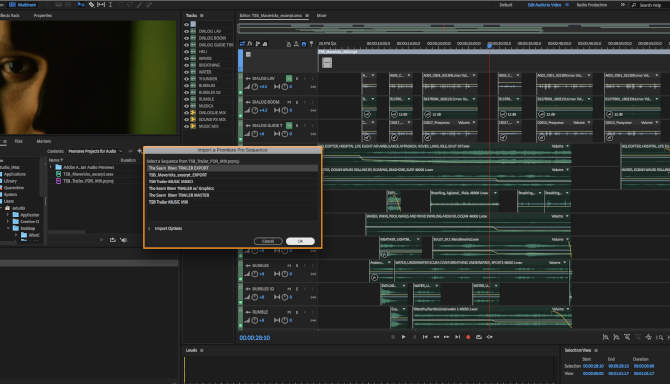Click the current timecode display 00:00:28:10
The height and width of the screenshot is (384, 670).
point(255,338)
